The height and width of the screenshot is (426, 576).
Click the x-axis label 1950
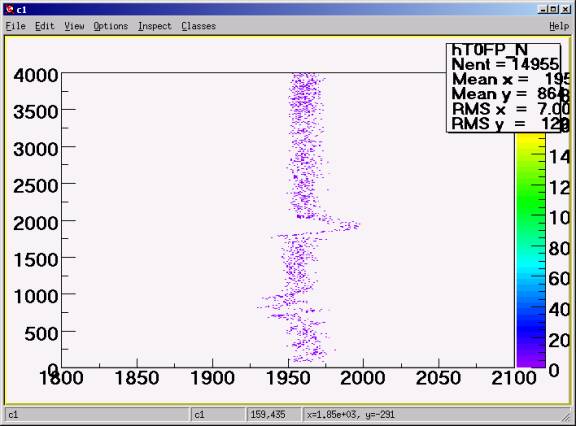[x=288, y=378]
